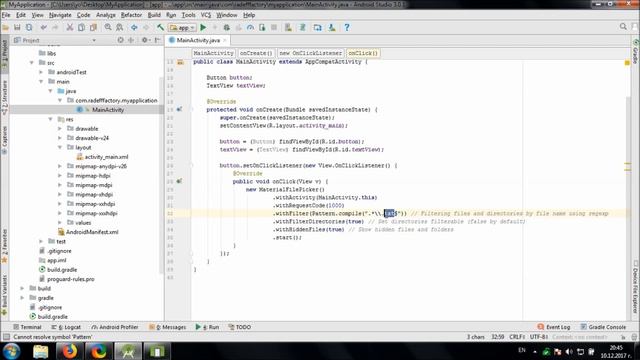Click Sync Project with Gradle icon
Viewport: 640px width, 360px height.
(x=302, y=27)
